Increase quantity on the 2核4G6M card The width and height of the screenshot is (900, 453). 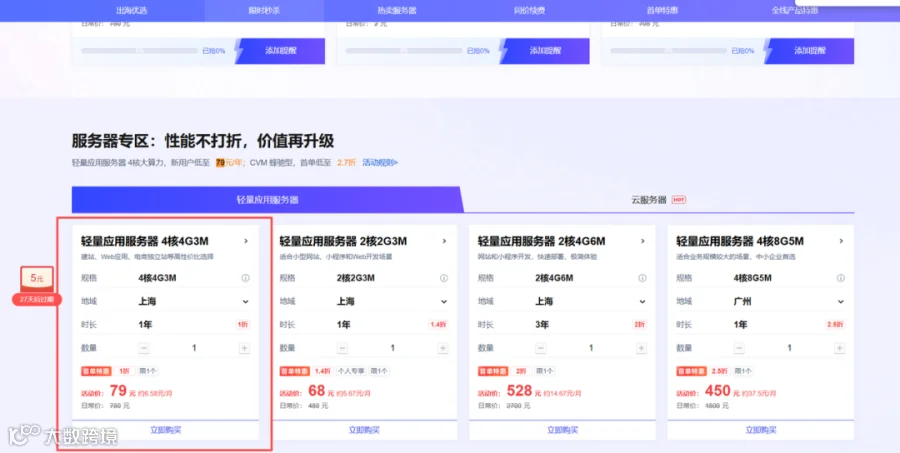[641, 348]
